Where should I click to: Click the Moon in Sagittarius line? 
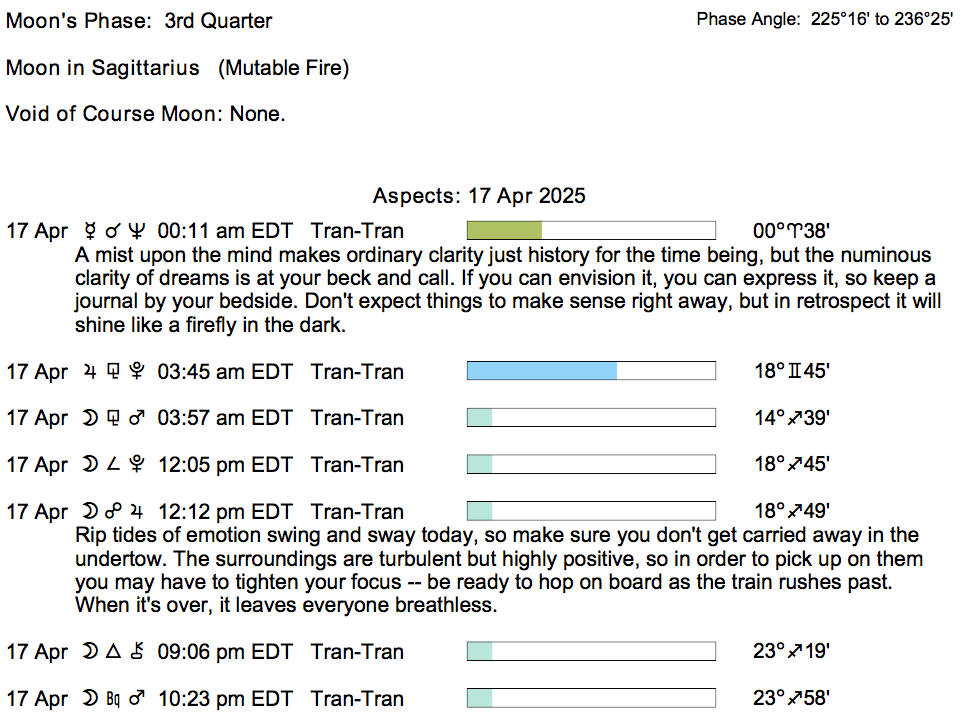tap(177, 68)
